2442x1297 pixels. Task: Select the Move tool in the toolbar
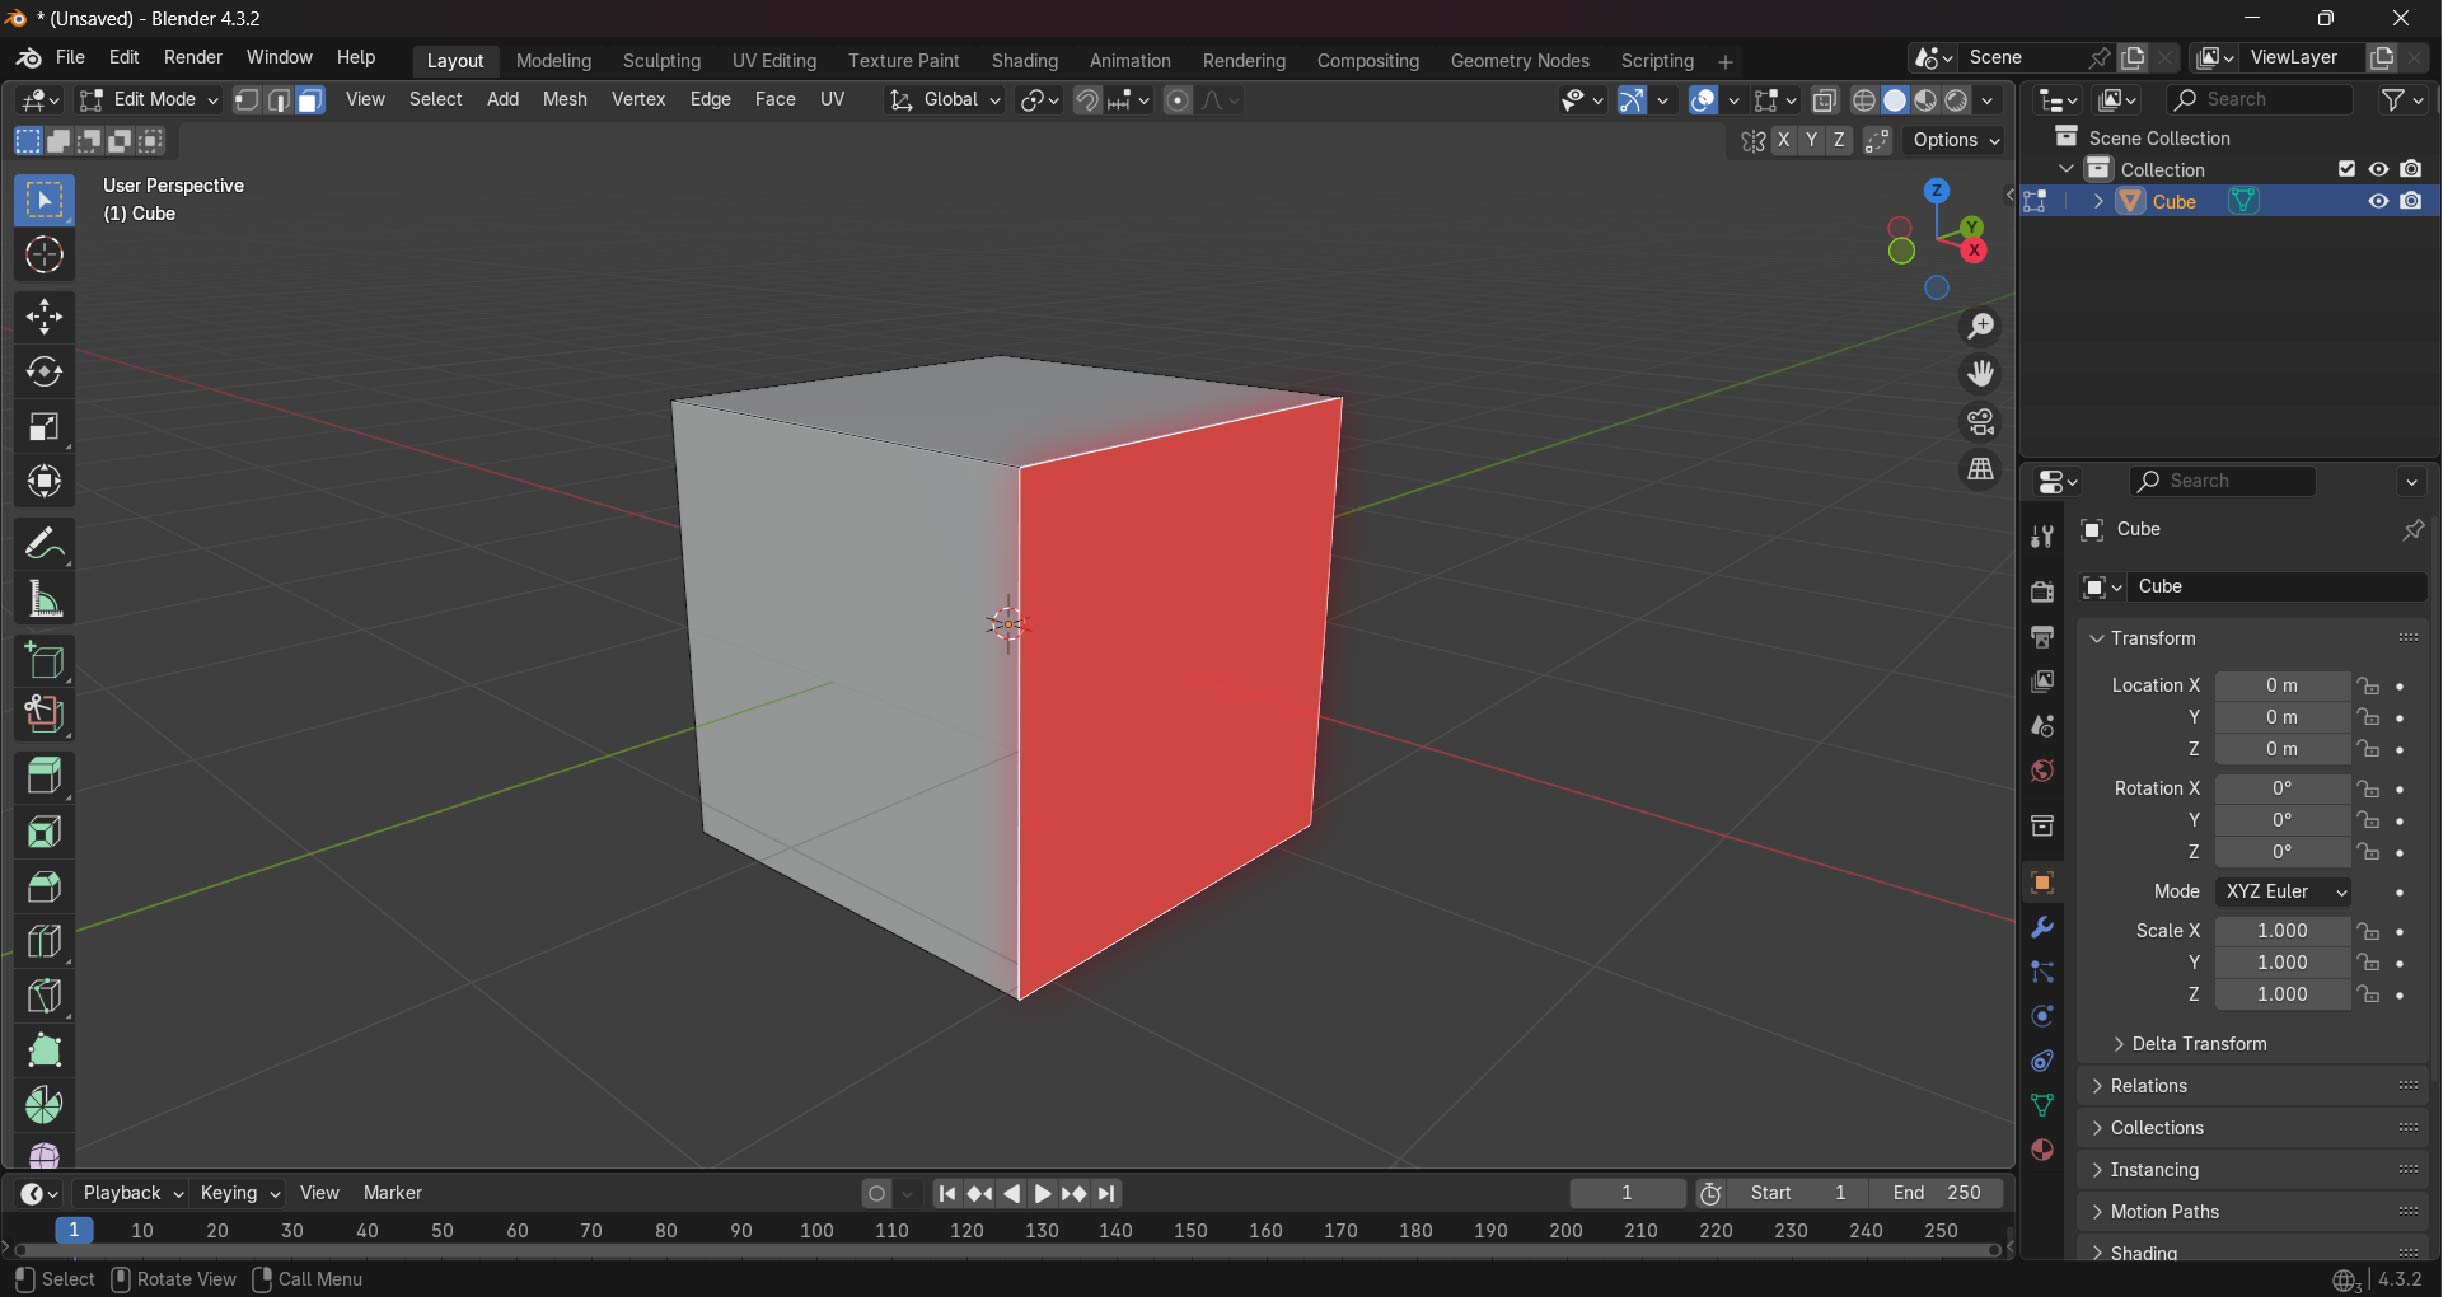pos(44,316)
